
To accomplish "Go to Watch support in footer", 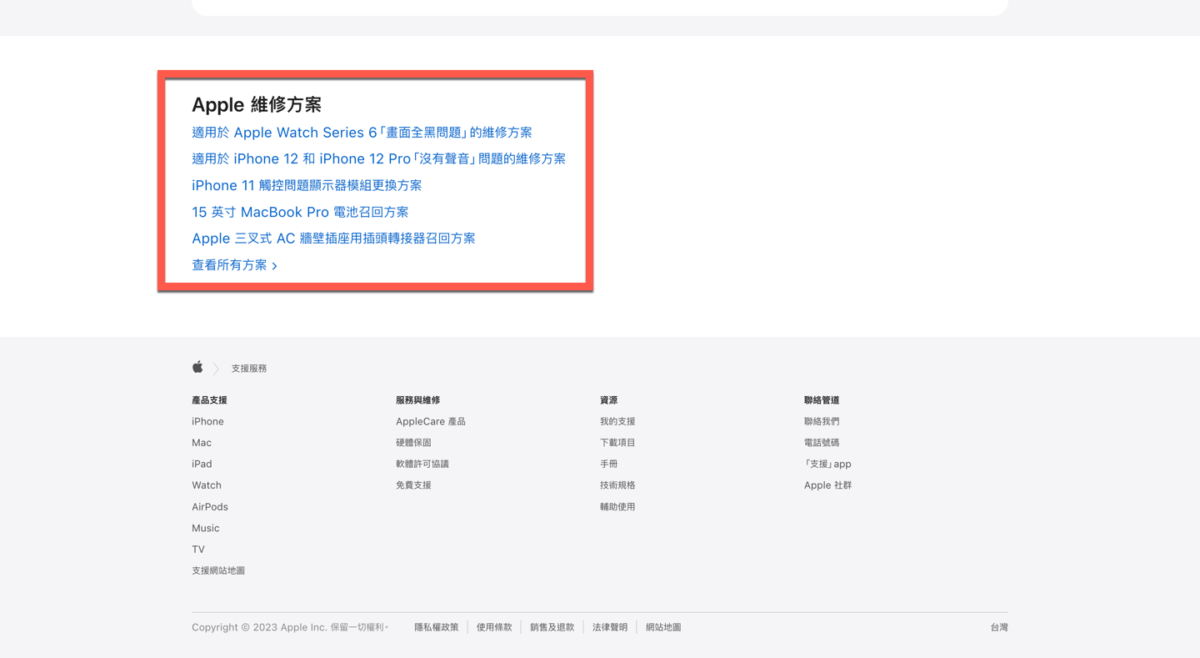I will coord(207,485).
